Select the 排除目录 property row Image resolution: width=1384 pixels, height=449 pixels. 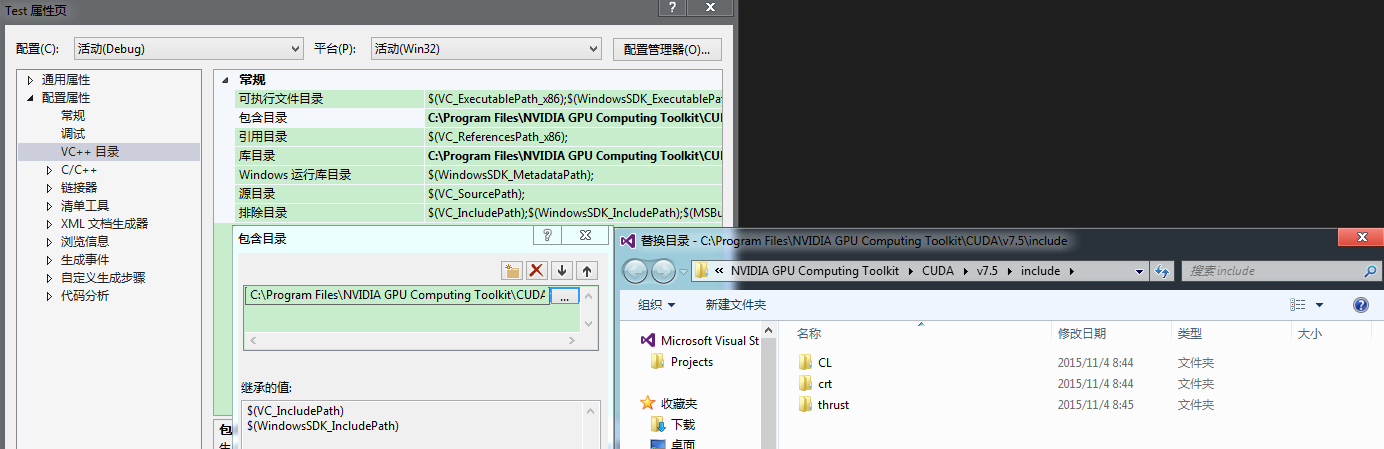(x=477, y=213)
